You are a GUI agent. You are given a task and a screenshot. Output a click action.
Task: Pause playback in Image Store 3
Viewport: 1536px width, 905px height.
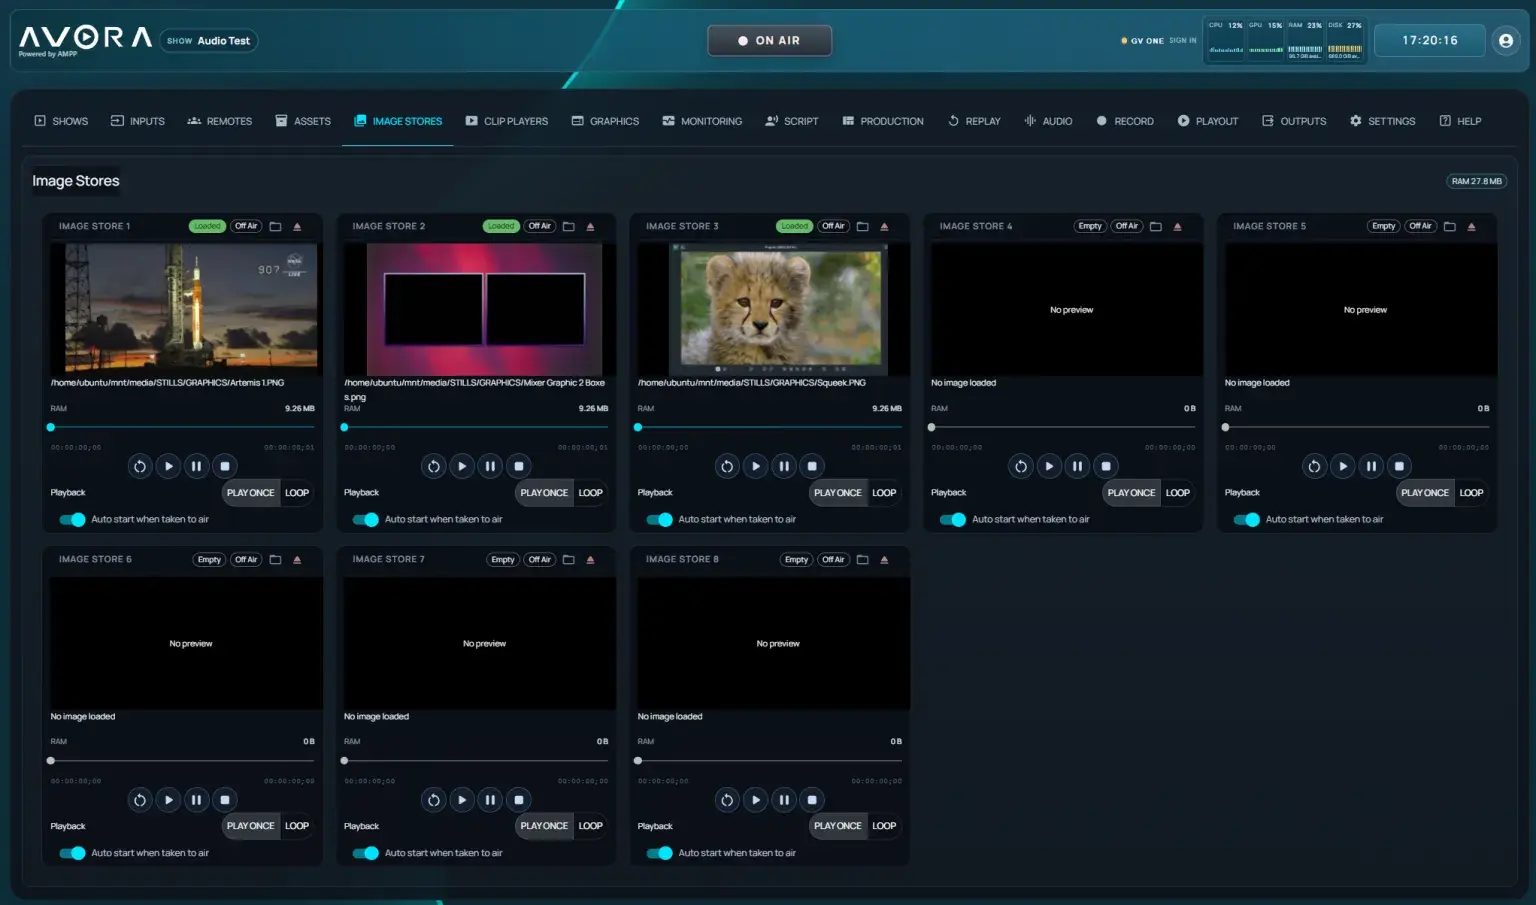click(784, 466)
